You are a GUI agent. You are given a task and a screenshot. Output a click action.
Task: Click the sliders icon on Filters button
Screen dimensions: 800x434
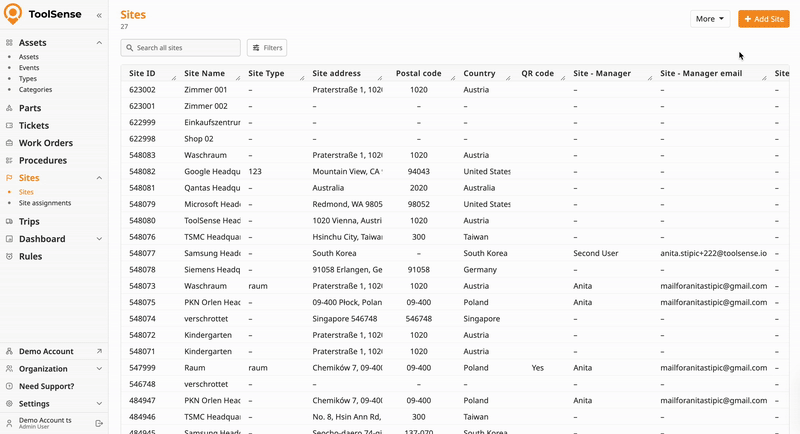click(x=256, y=48)
